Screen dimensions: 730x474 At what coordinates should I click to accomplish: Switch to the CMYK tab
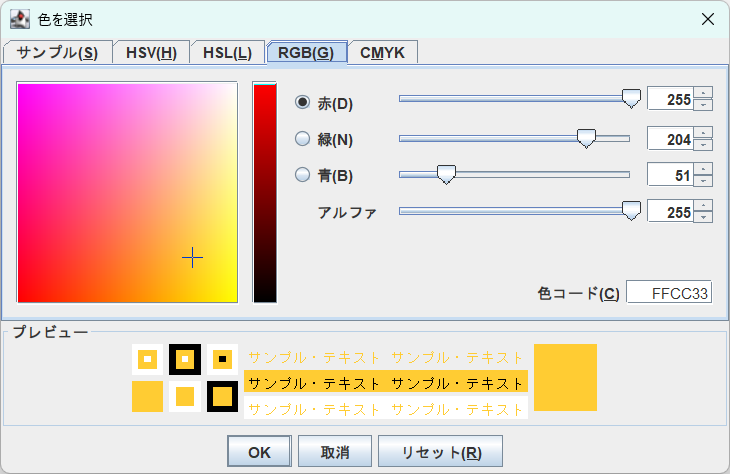(x=382, y=52)
